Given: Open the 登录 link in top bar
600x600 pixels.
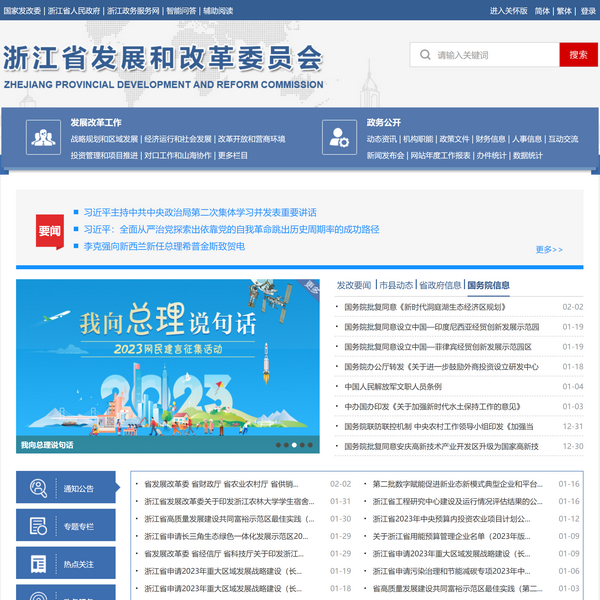Looking at the screenshot, I should point(588,11).
